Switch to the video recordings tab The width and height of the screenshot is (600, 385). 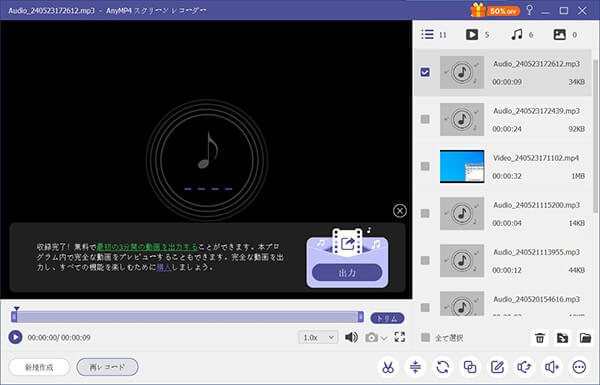coord(477,35)
